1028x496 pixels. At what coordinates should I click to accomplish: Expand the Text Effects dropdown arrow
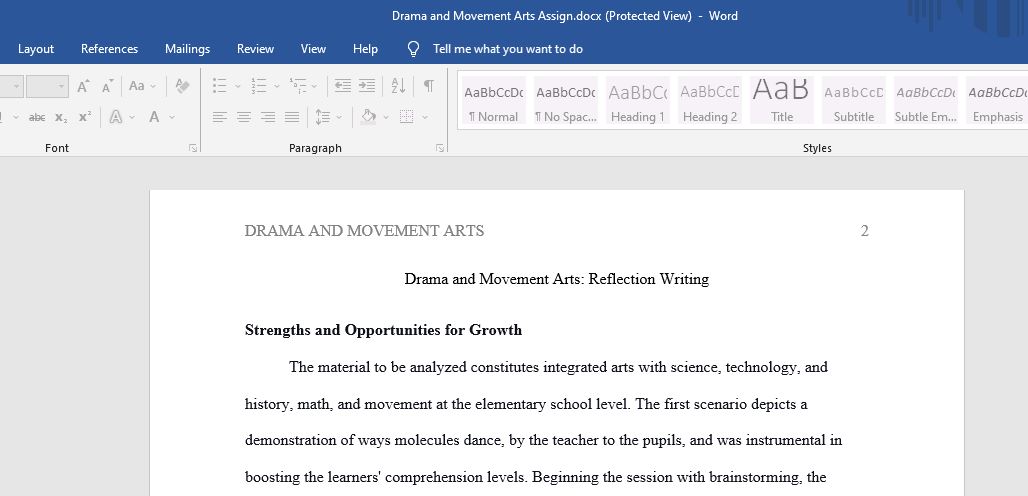pos(132,117)
